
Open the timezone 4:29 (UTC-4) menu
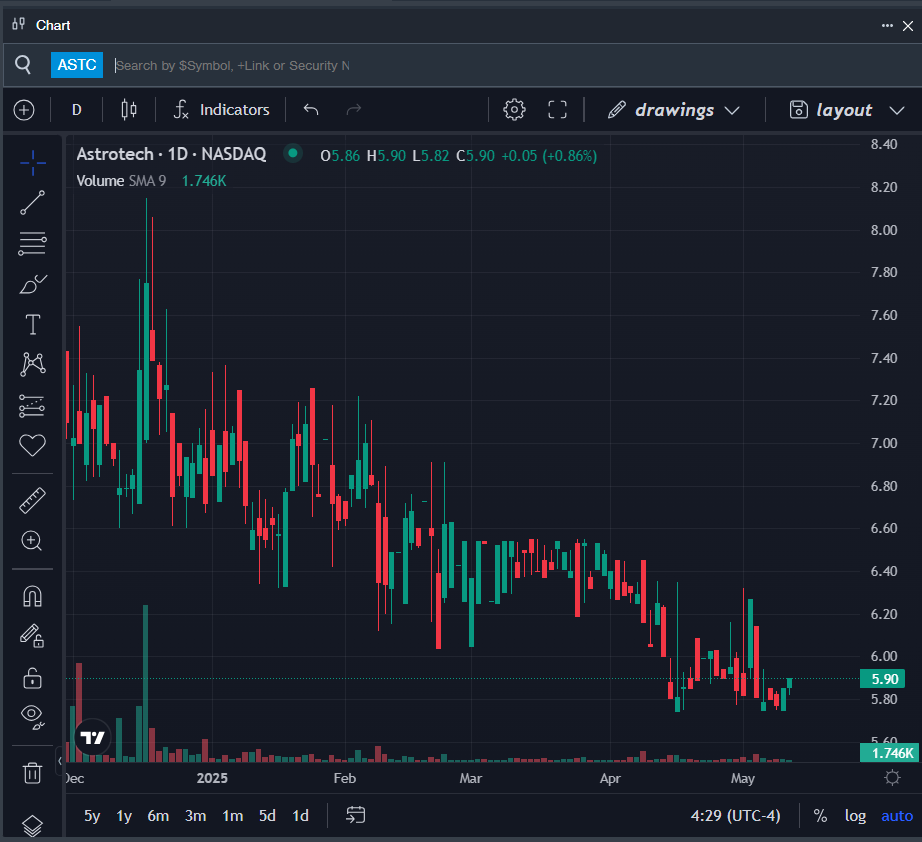(735, 816)
